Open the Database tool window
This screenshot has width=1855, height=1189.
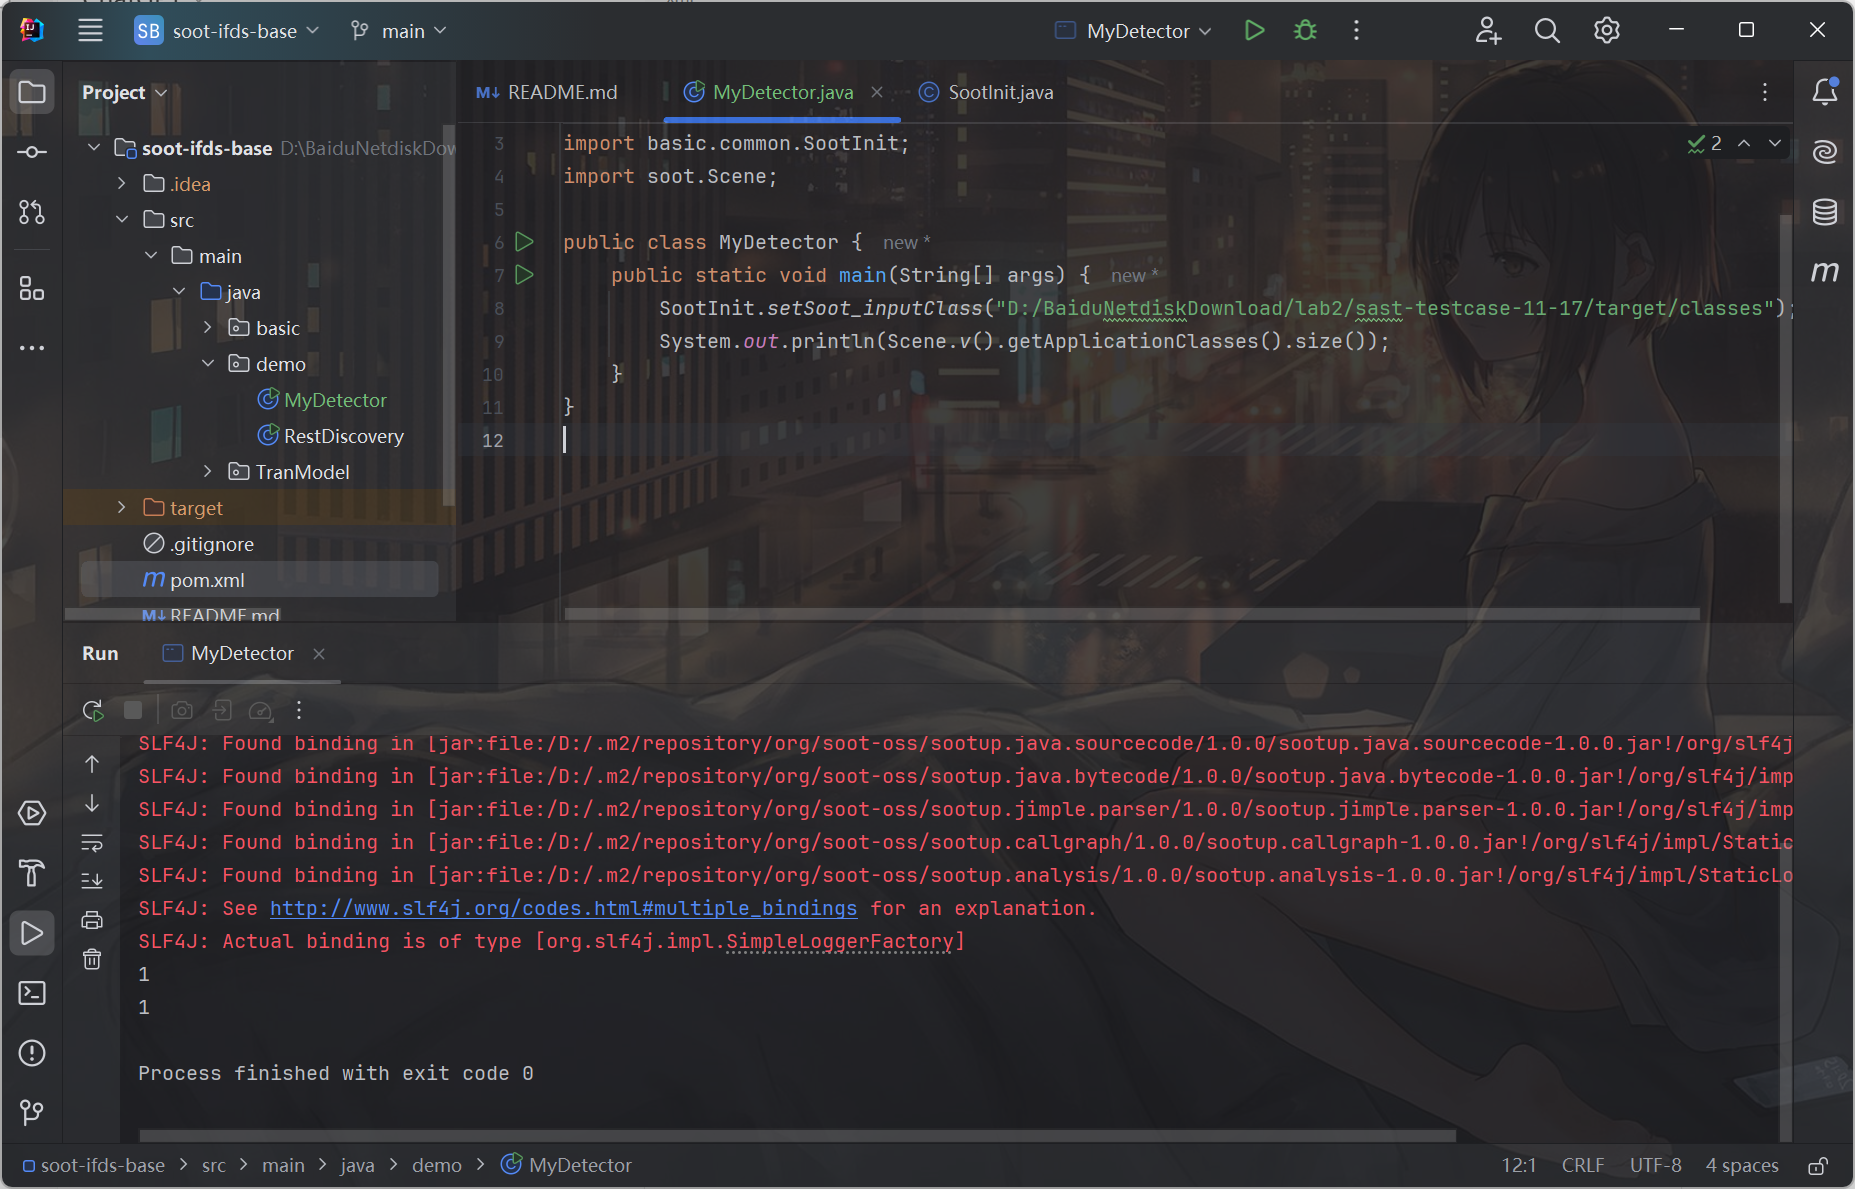(x=1824, y=212)
